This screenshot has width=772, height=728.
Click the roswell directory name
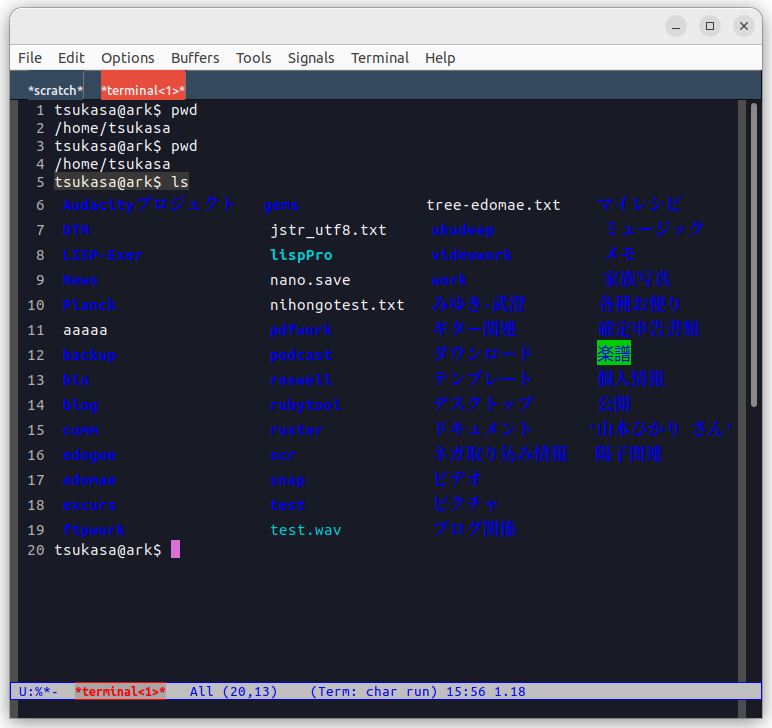tap(301, 380)
